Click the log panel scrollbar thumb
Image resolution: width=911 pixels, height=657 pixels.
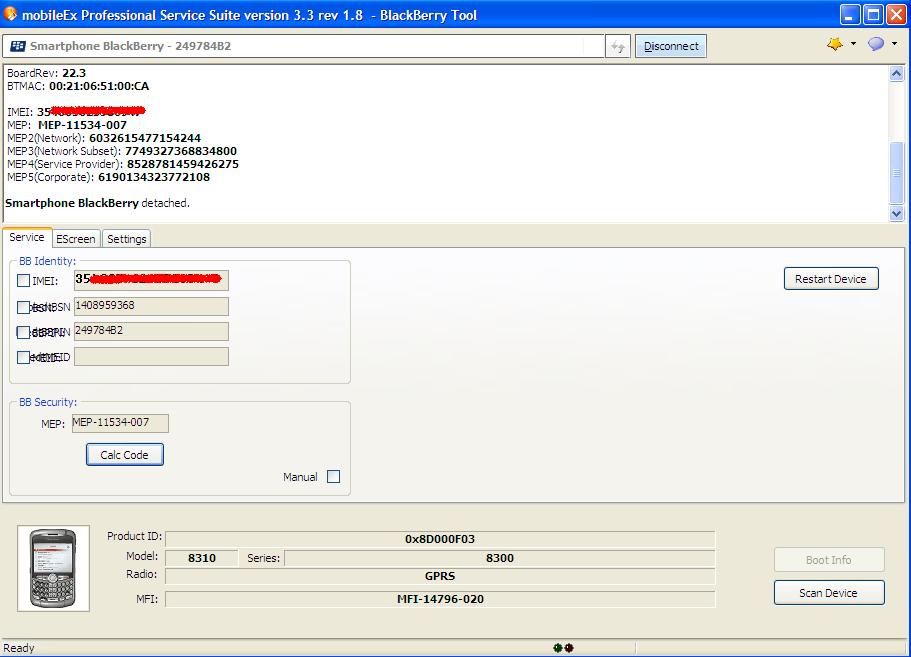(x=896, y=173)
